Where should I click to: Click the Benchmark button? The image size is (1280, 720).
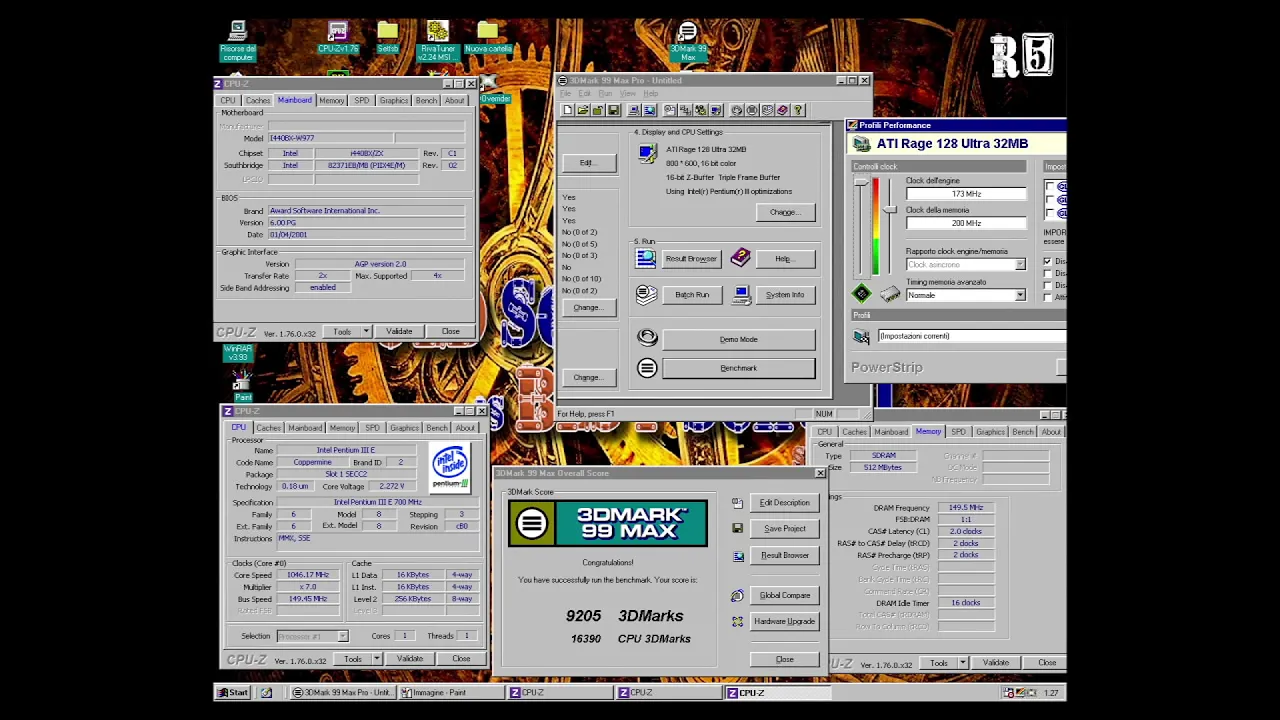pos(738,368)
